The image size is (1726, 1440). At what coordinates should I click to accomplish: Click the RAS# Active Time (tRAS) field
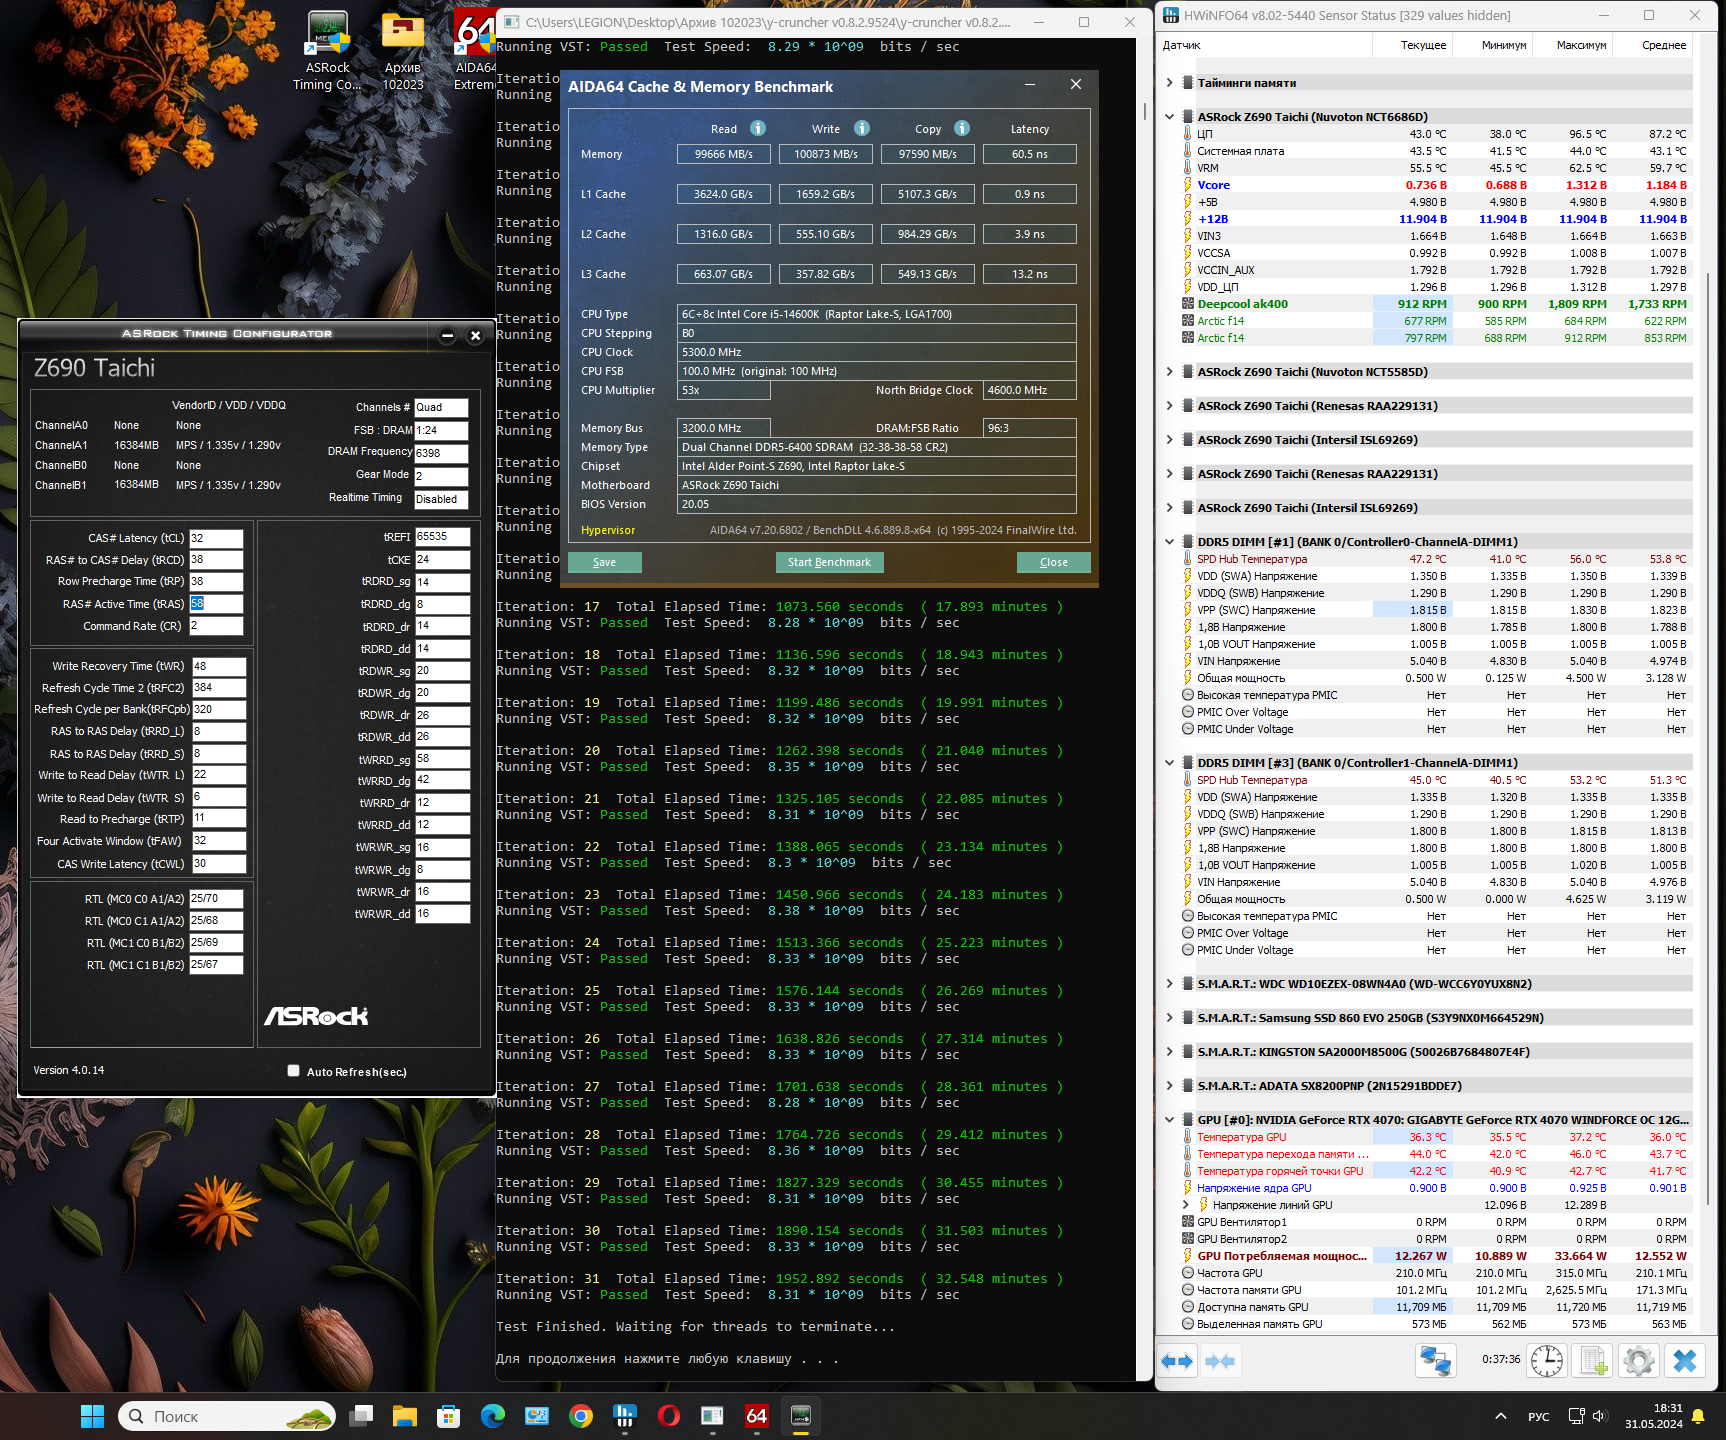coord(216,604)
